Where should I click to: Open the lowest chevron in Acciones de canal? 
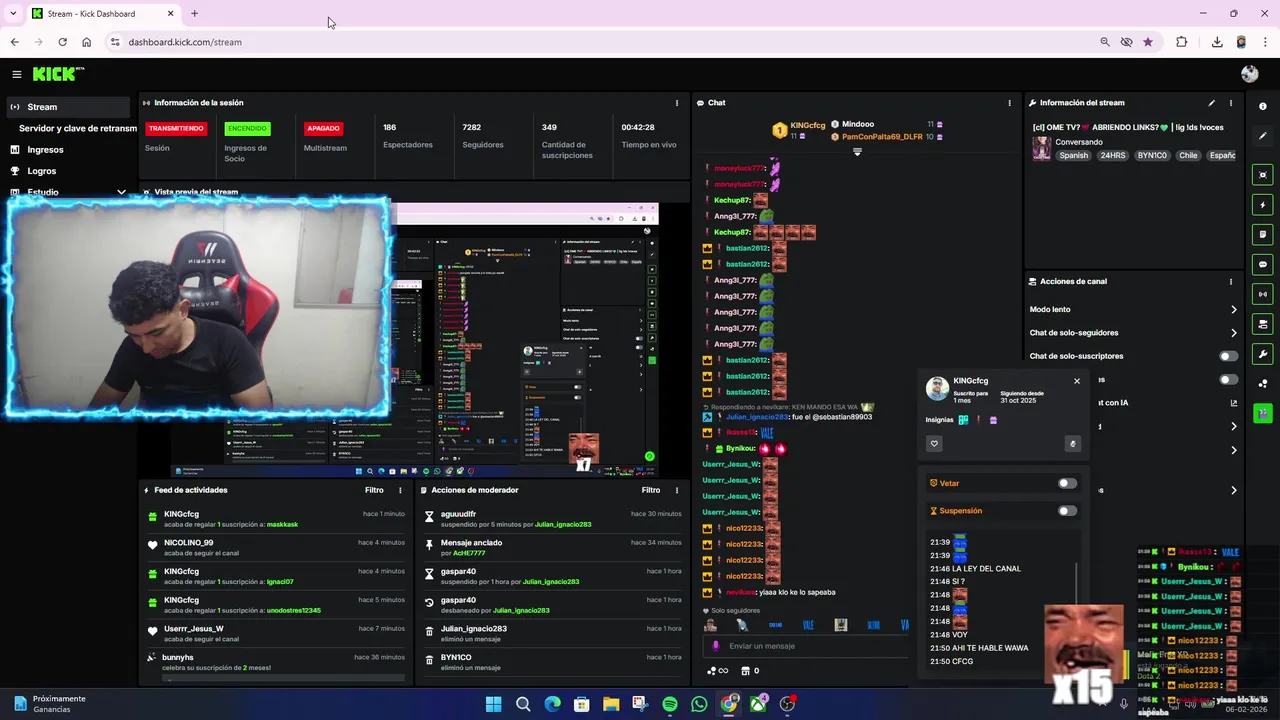tap(1233, 490)
